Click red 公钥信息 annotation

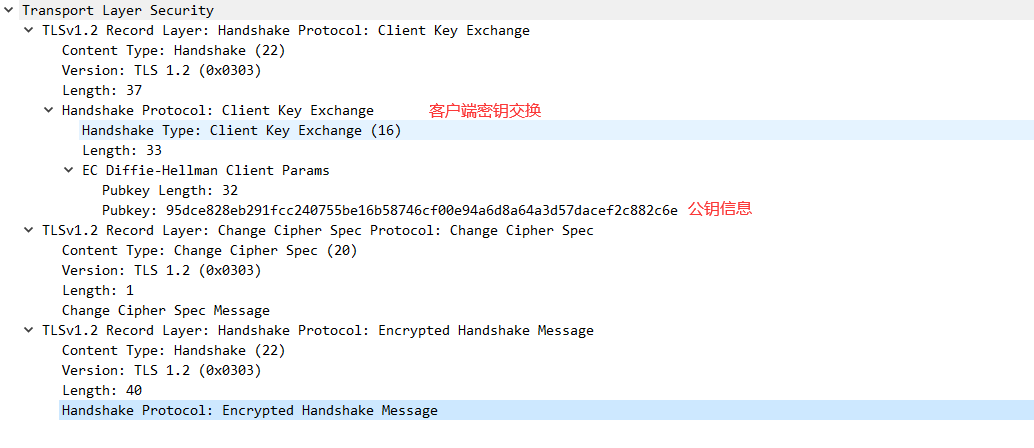coord(720,209)
